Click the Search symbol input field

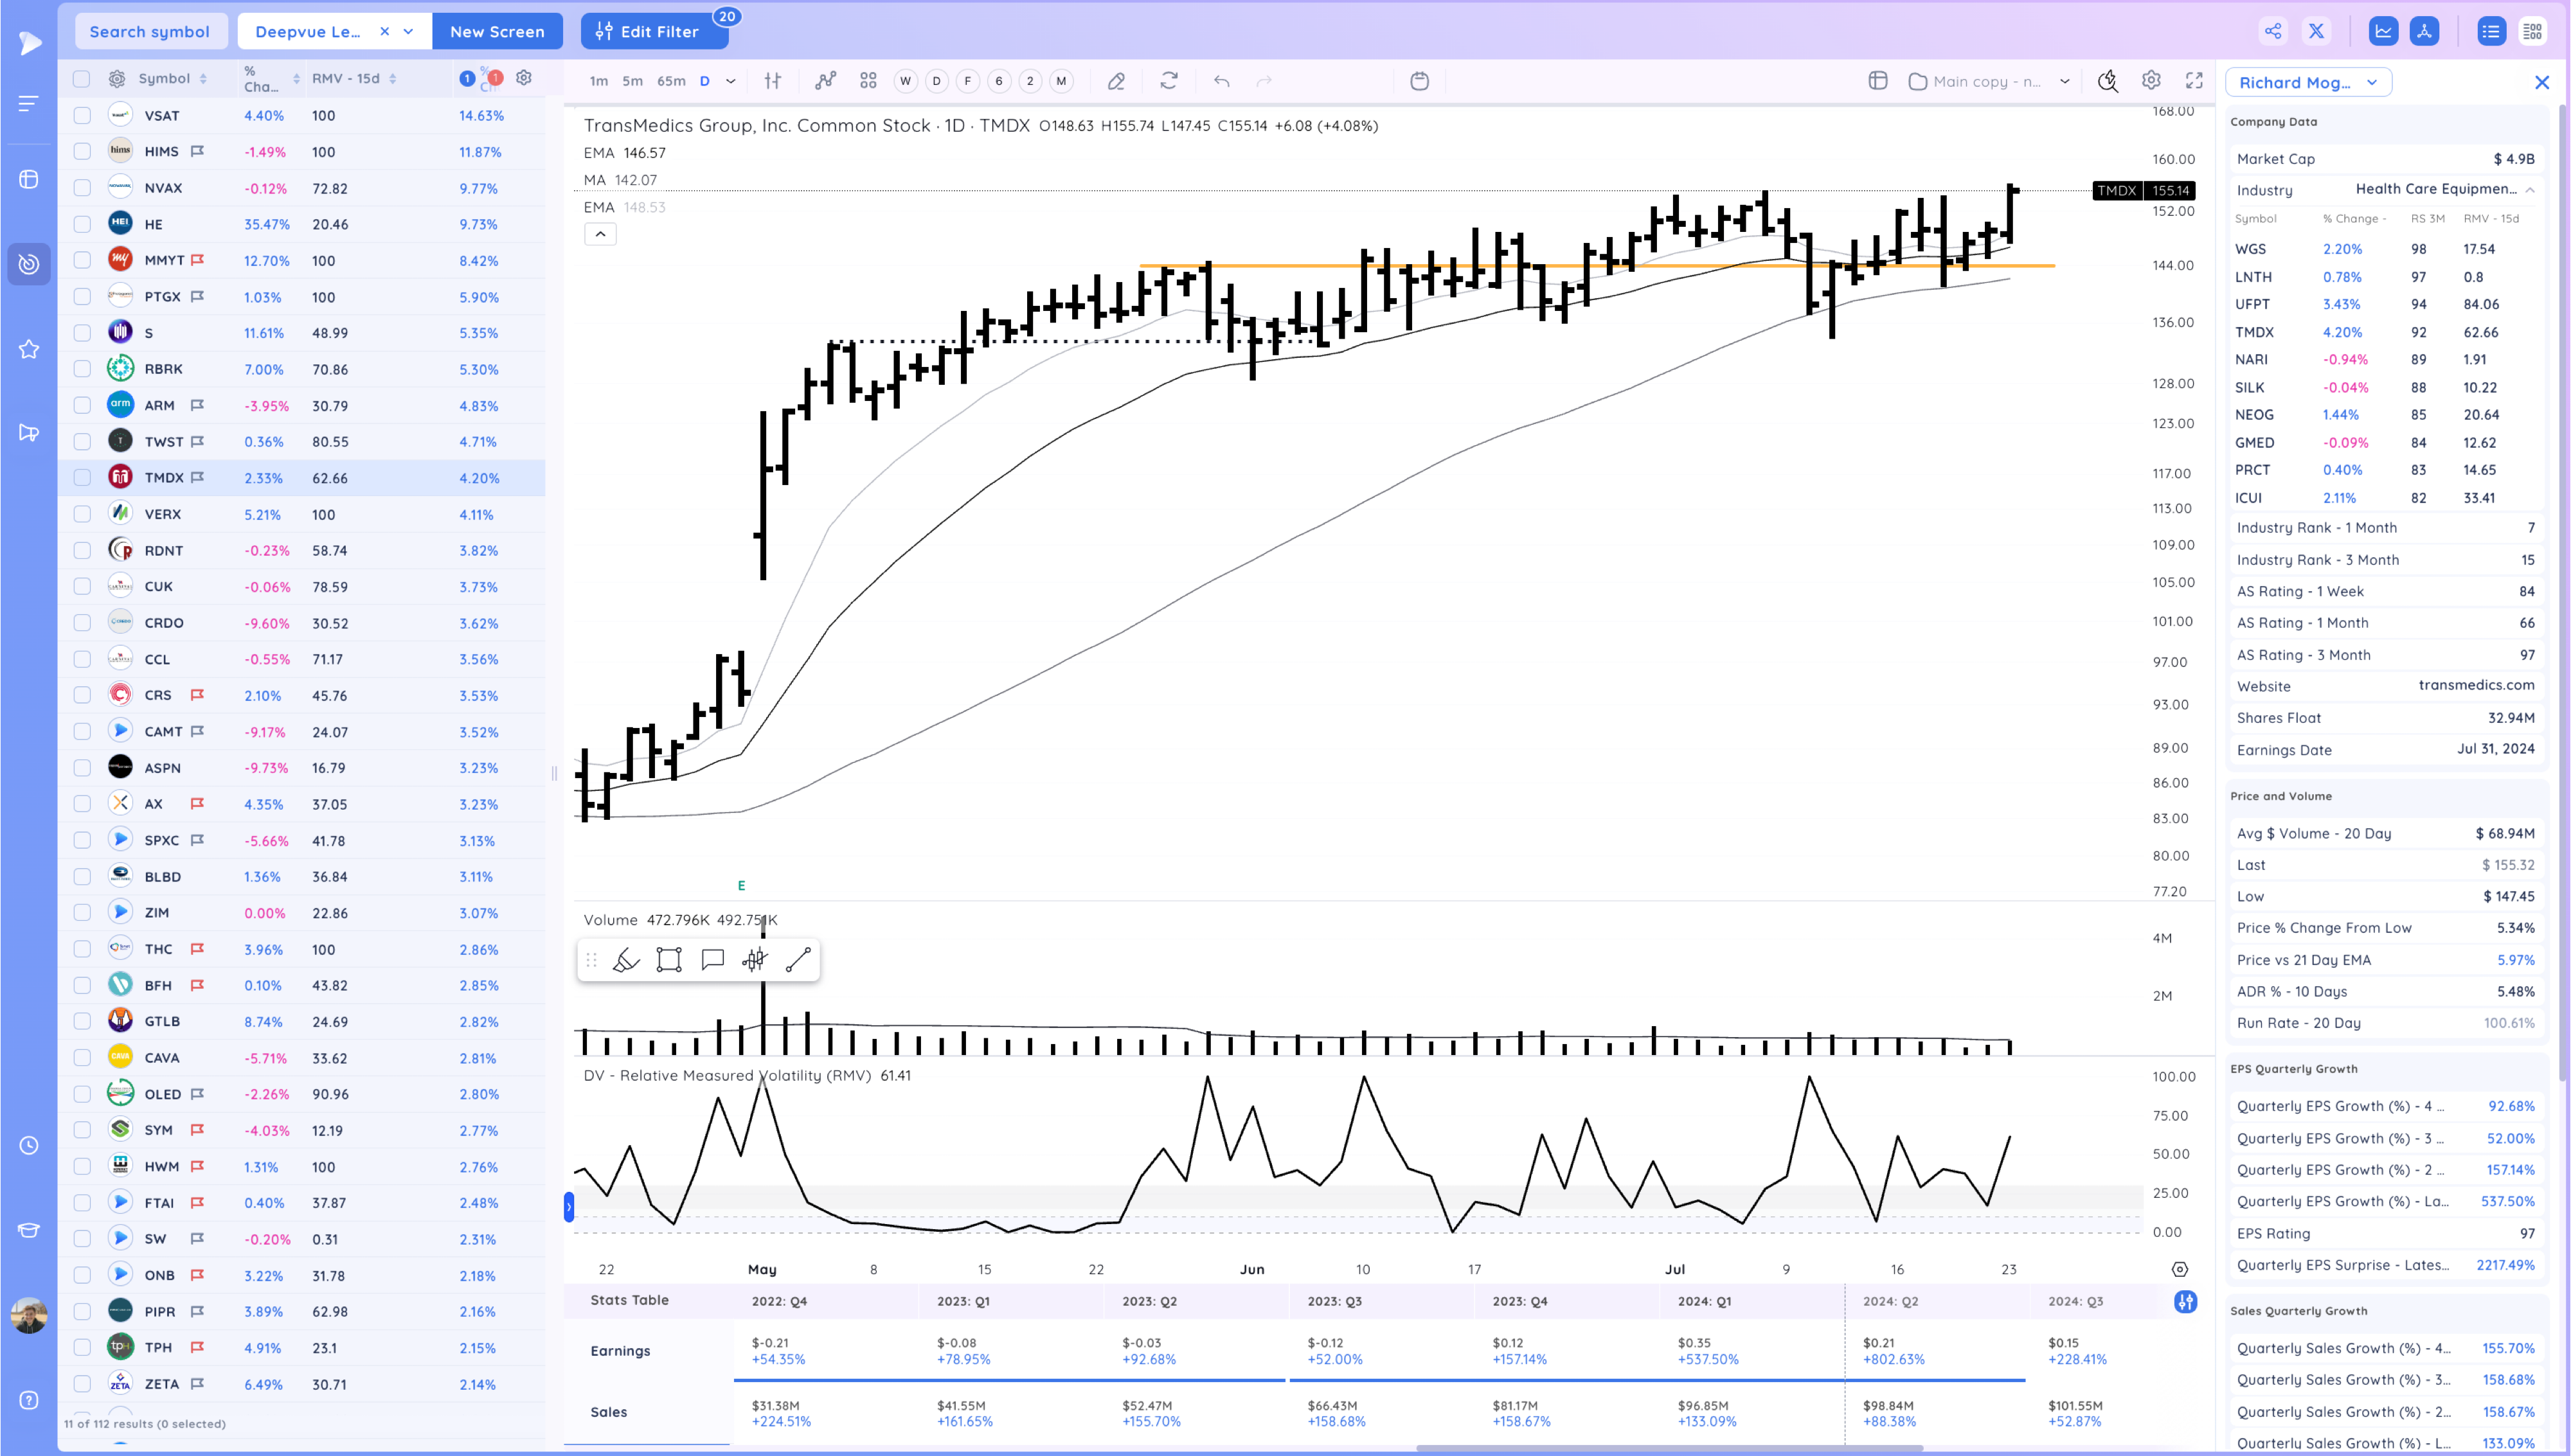click(150, 31)
